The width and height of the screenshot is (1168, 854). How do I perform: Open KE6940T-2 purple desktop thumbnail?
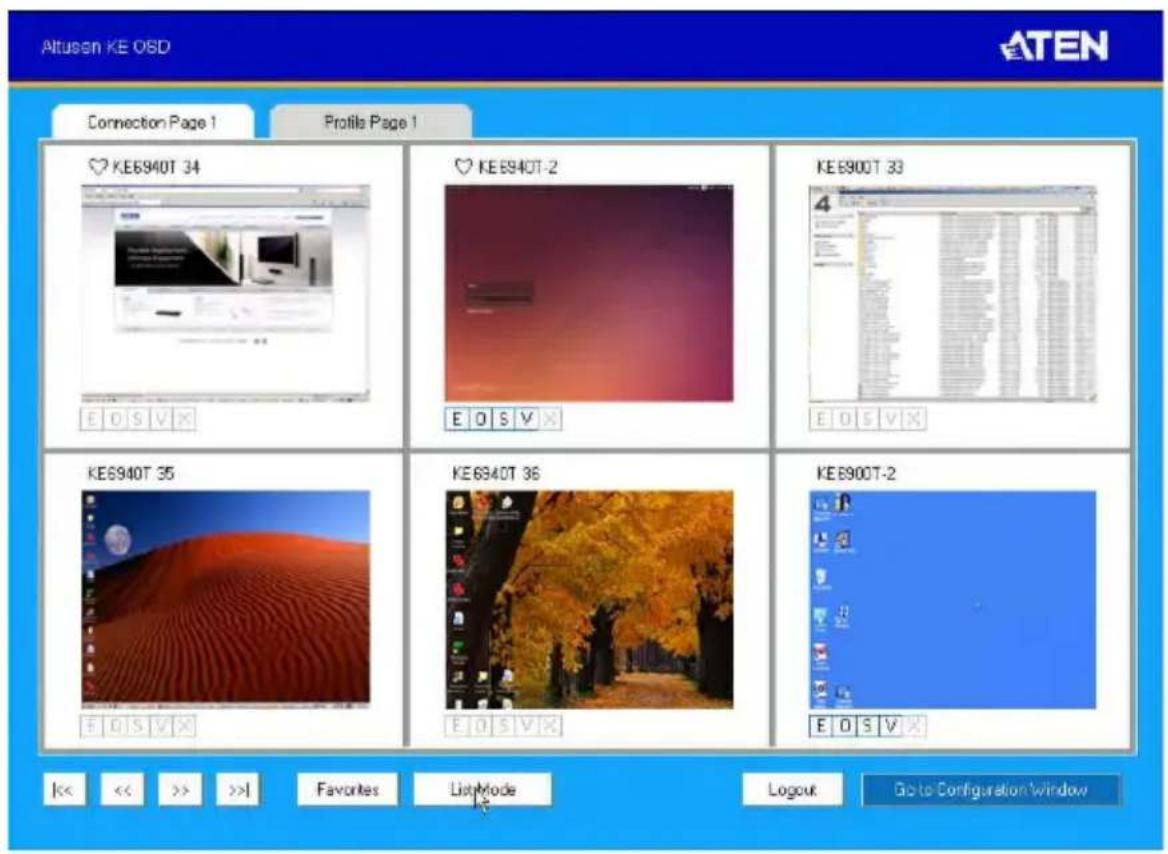589,294
